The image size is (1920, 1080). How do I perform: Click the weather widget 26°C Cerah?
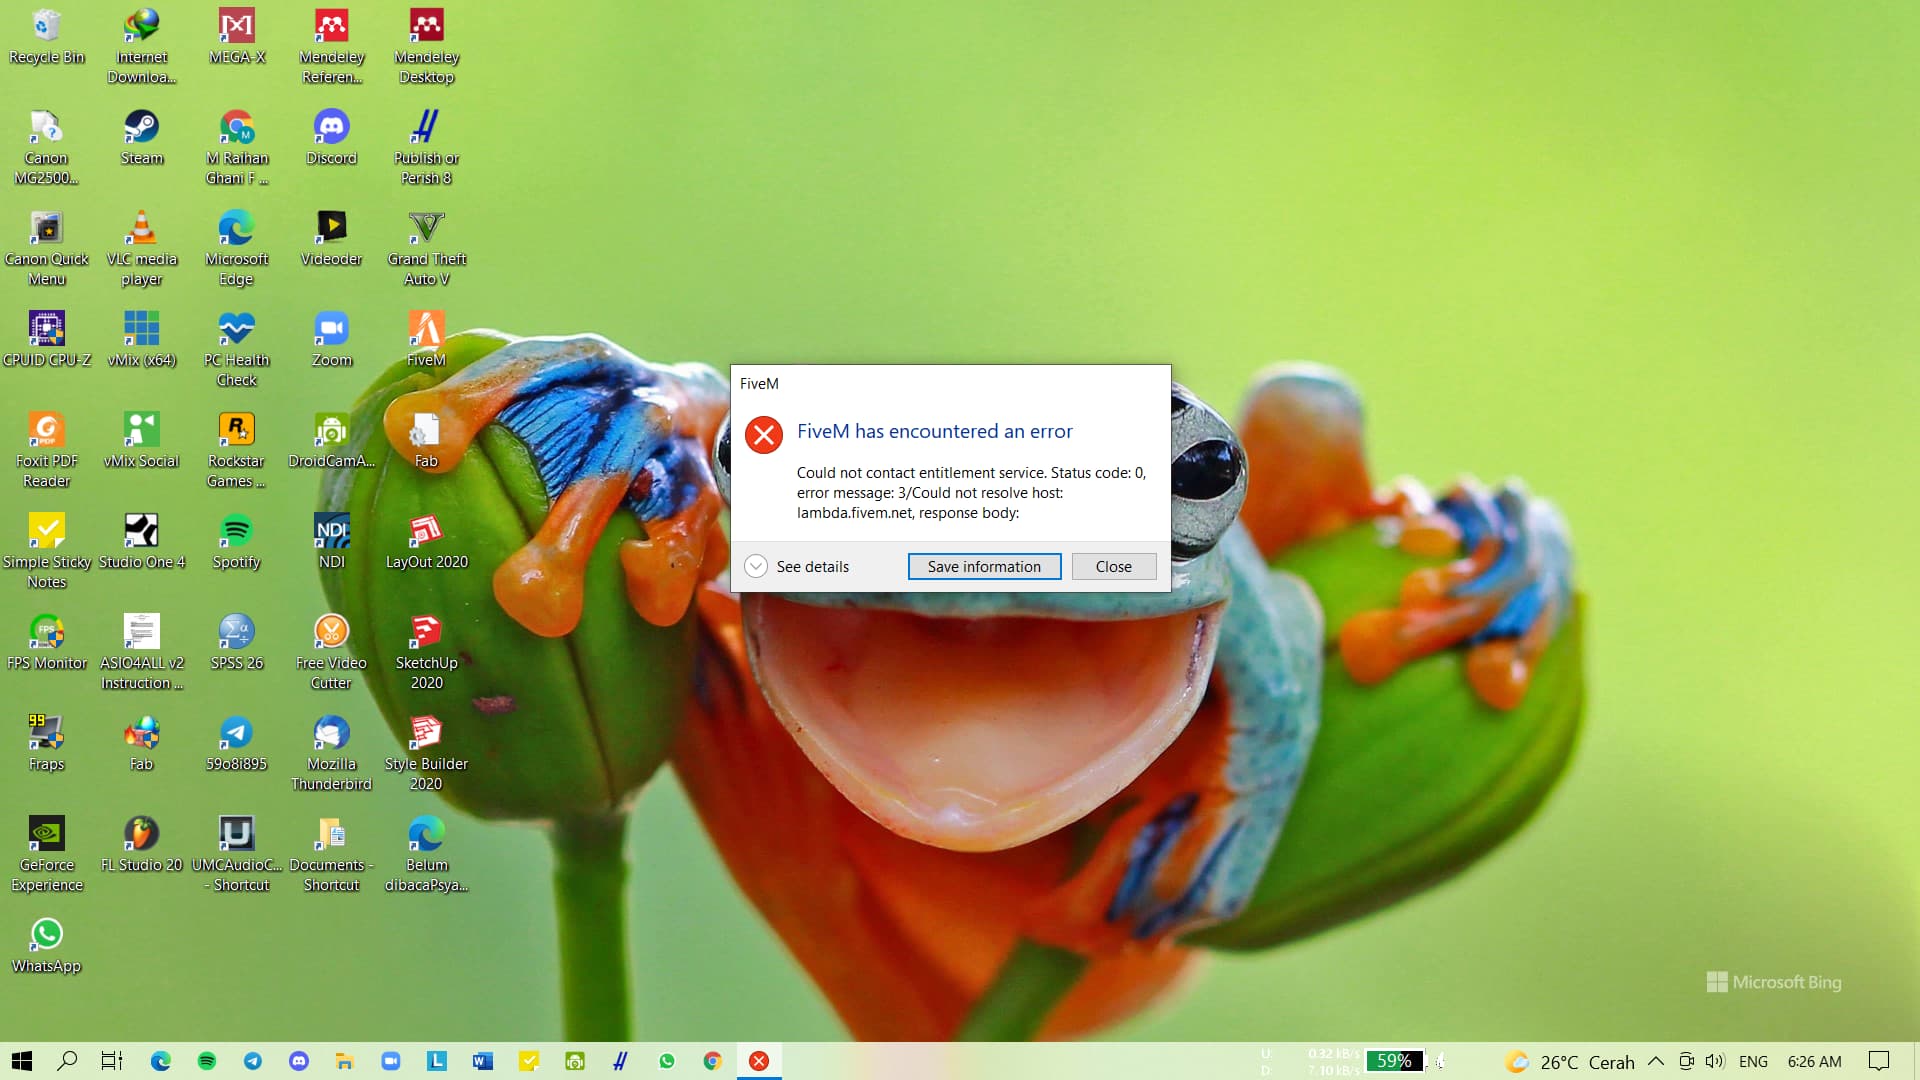click(1571, 1061)
